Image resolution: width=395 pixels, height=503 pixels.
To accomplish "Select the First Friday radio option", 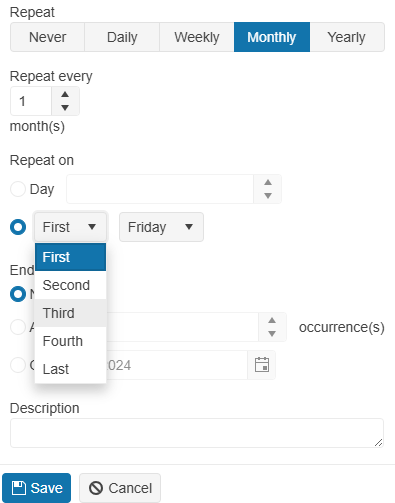I will pyautogui.click(x=18, y=227).
